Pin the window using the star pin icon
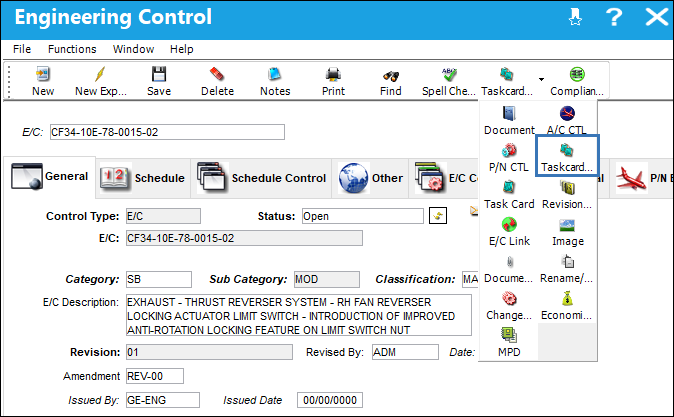The width and height of the screenshot is (674, 417). [575, 17]
